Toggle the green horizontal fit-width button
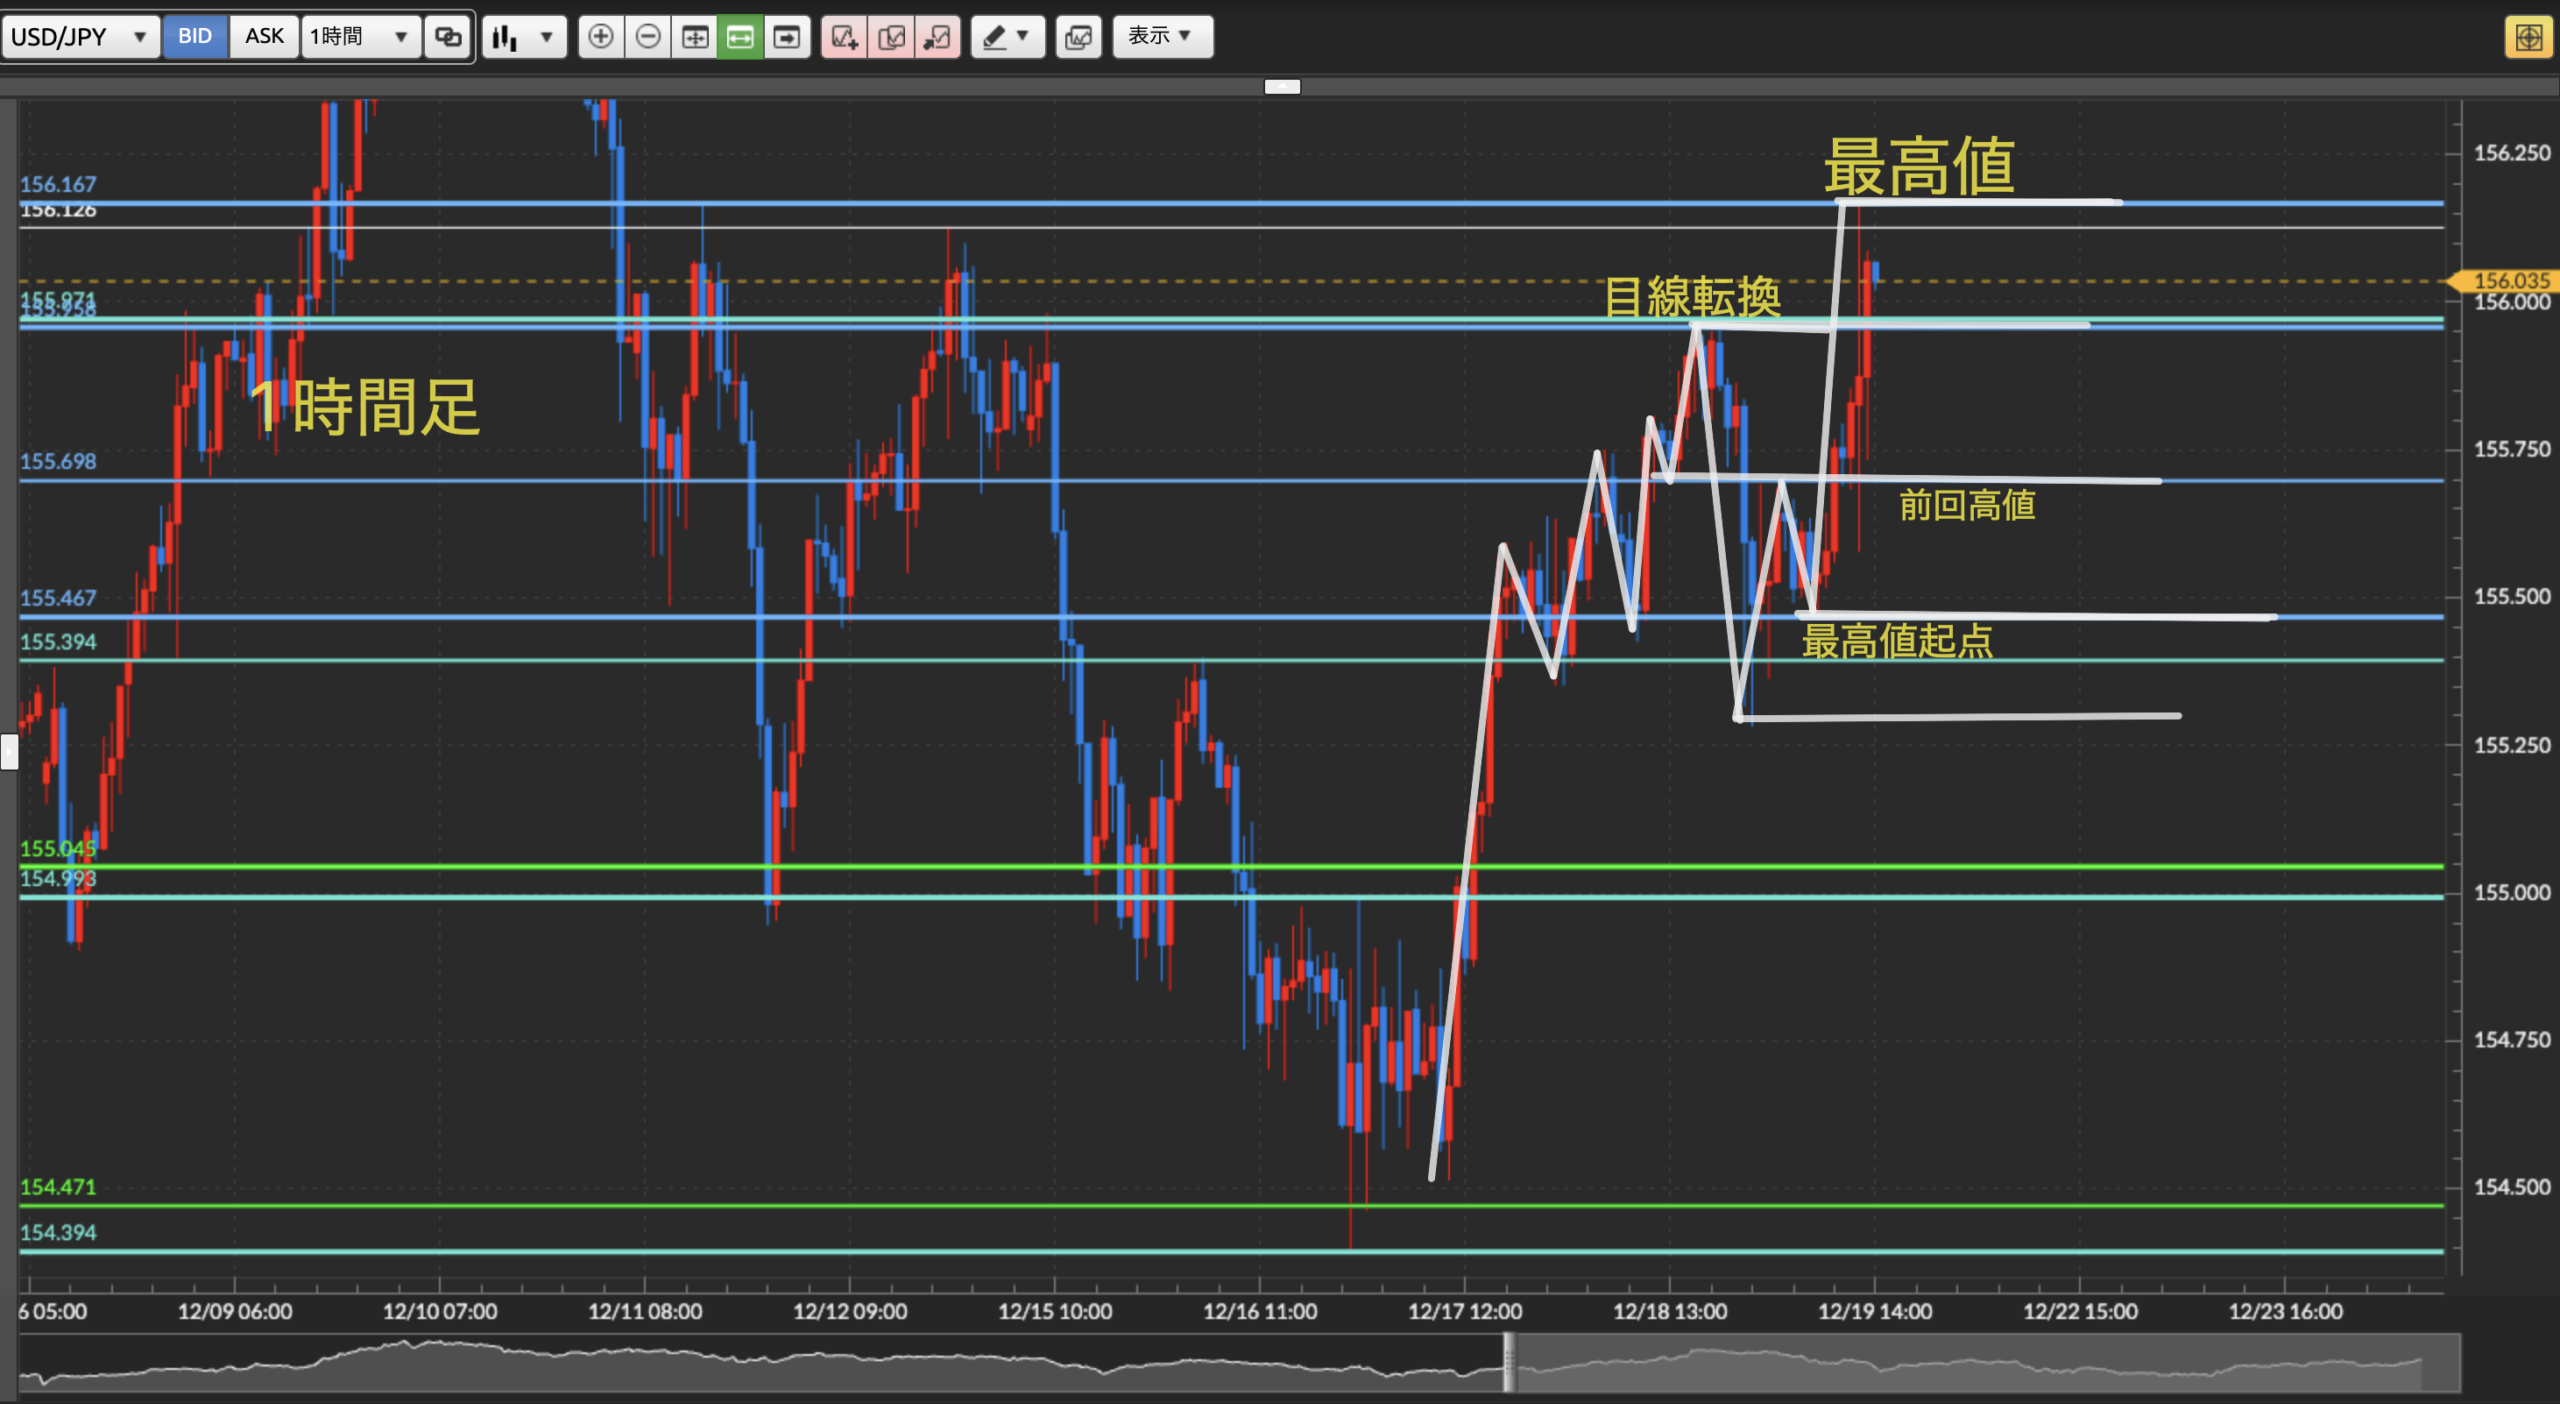 (740, 37)
